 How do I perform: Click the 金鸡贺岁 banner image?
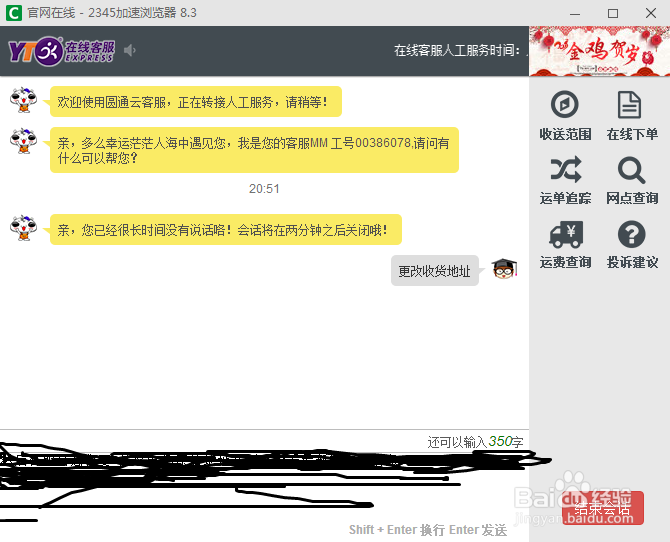tap(599, 51)
